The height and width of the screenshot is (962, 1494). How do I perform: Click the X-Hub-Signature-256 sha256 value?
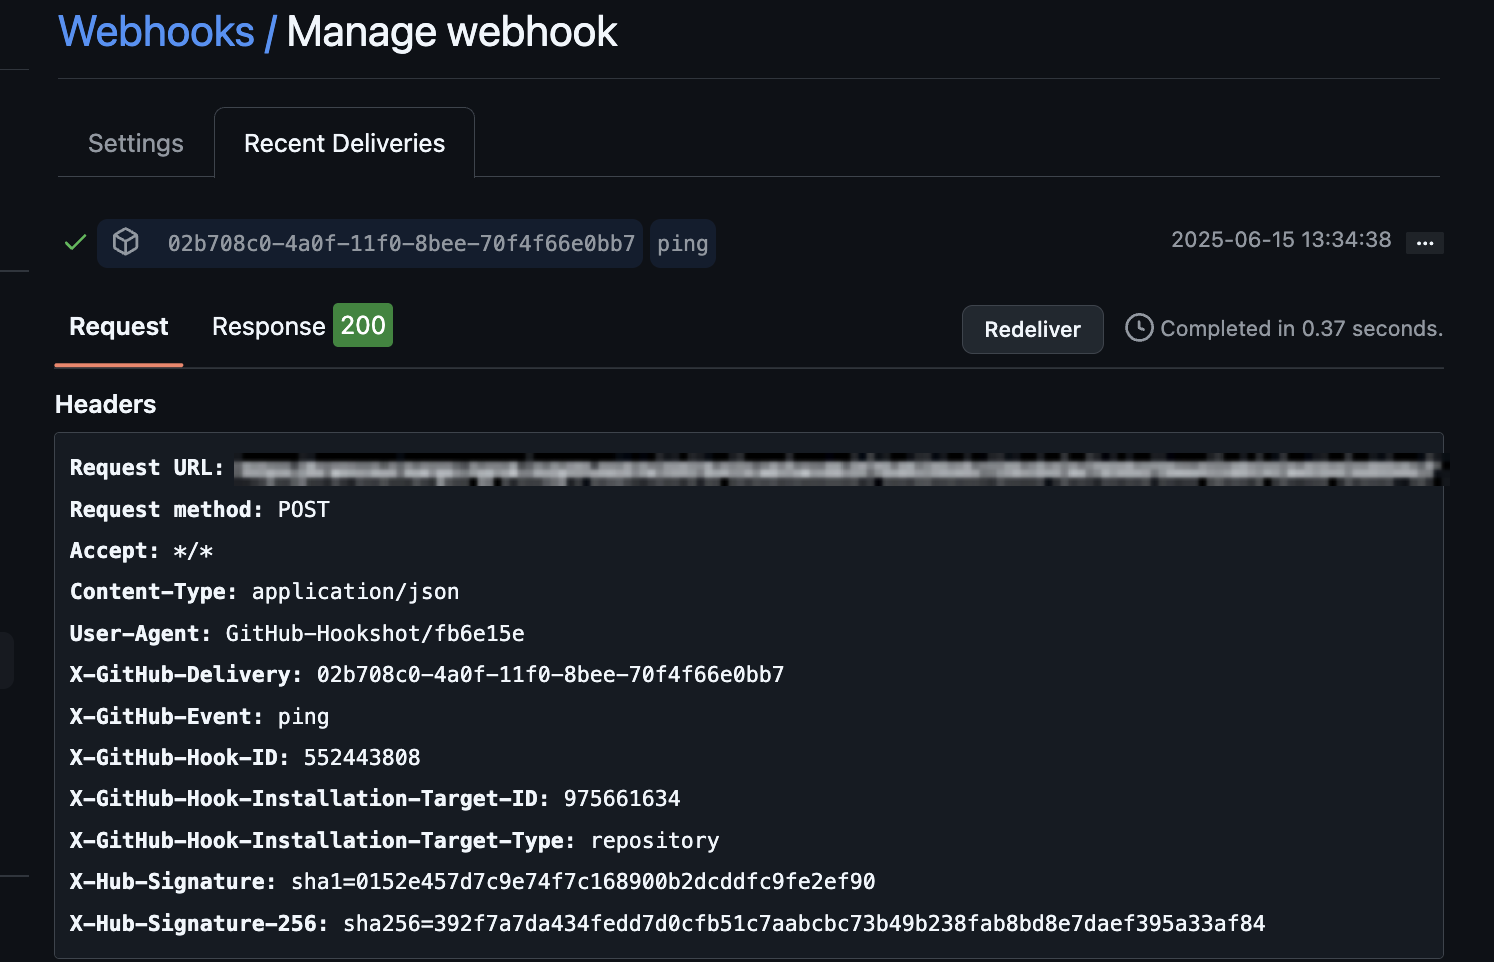click(803, 924)
